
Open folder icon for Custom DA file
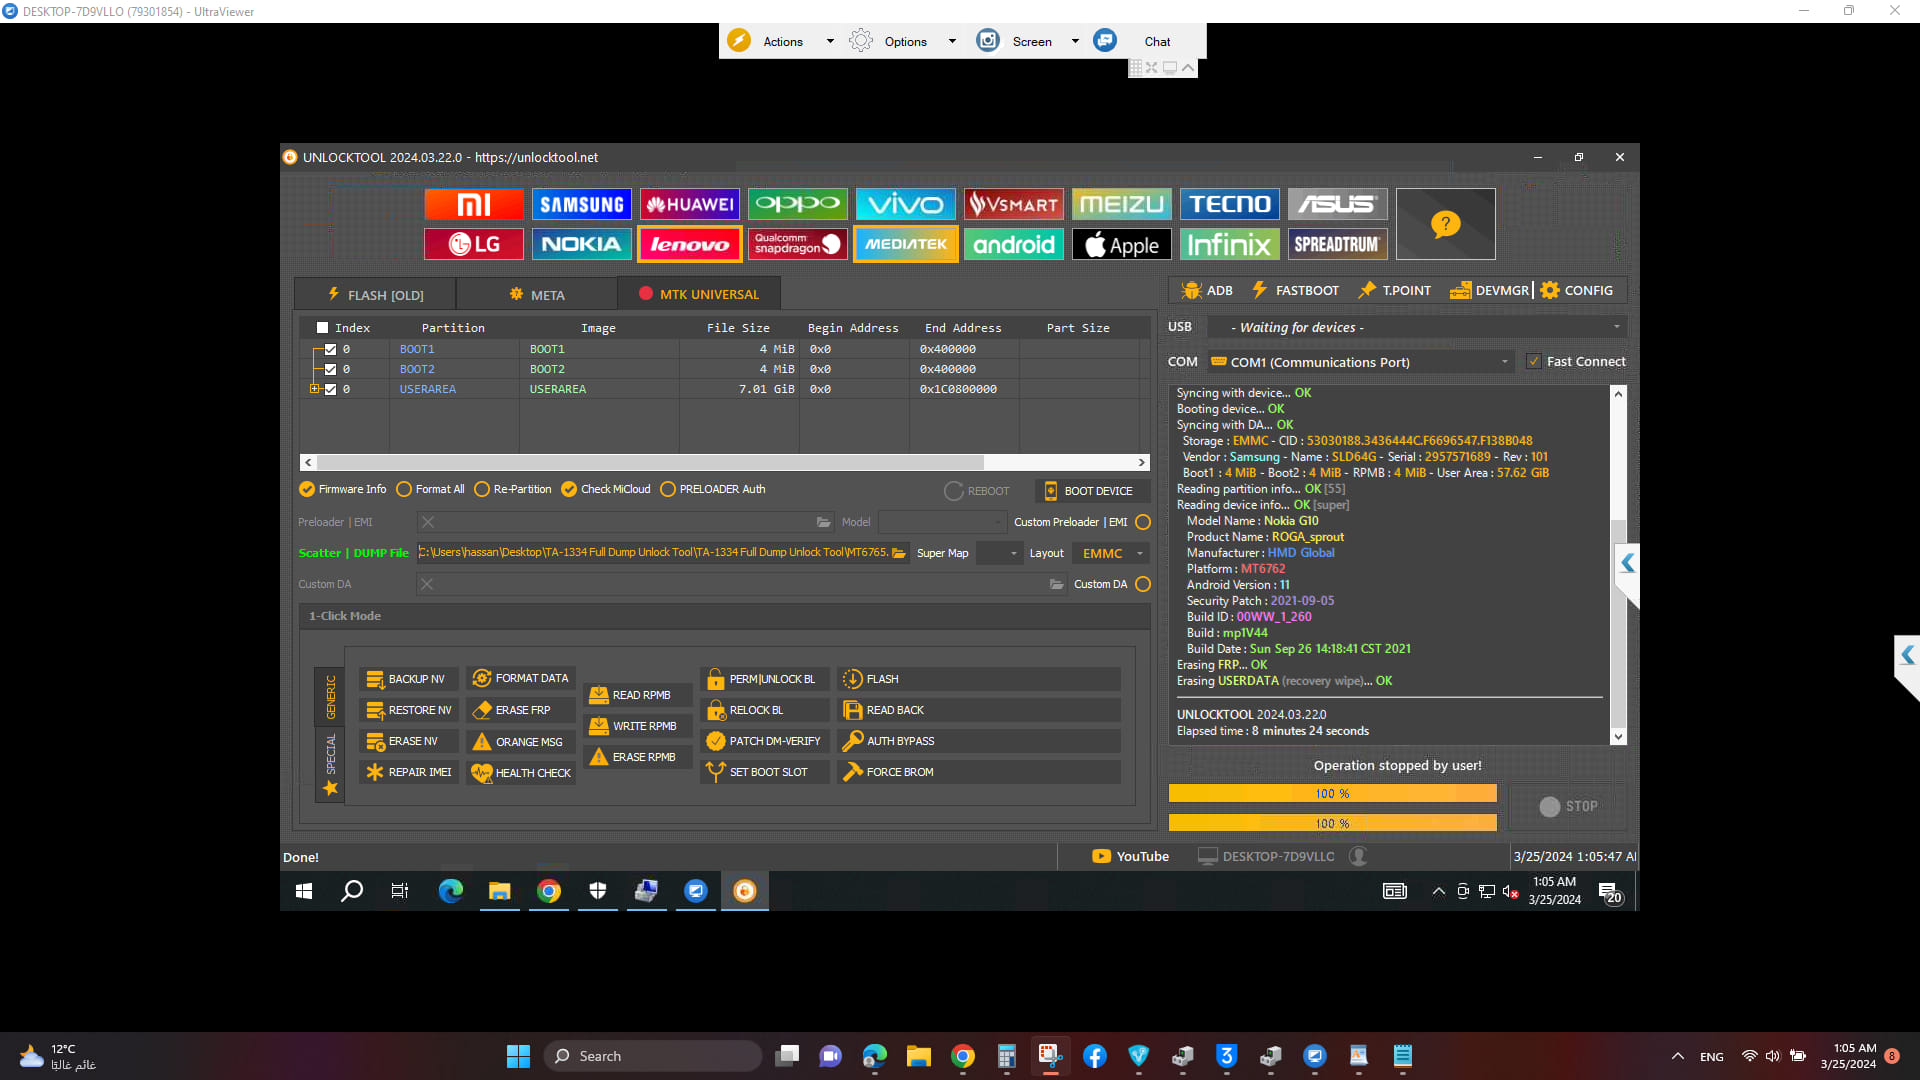1056,584
